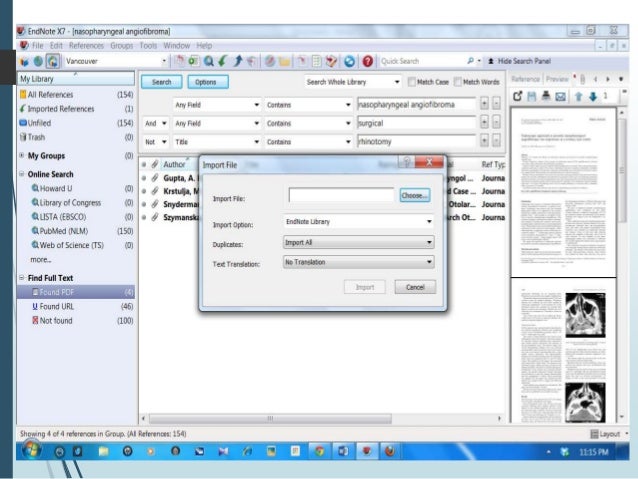
Task: Switch to the Reference tab
Action: point(525,79)
